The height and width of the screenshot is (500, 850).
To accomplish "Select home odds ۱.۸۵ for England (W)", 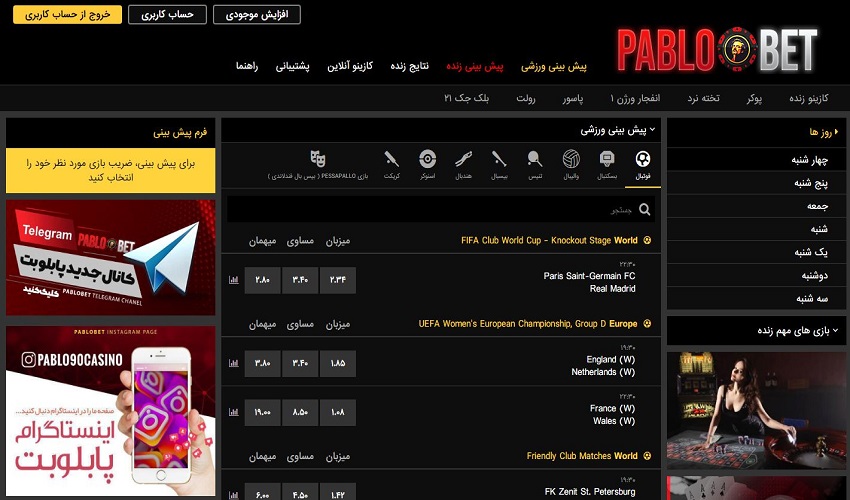I will coord(338,363).
